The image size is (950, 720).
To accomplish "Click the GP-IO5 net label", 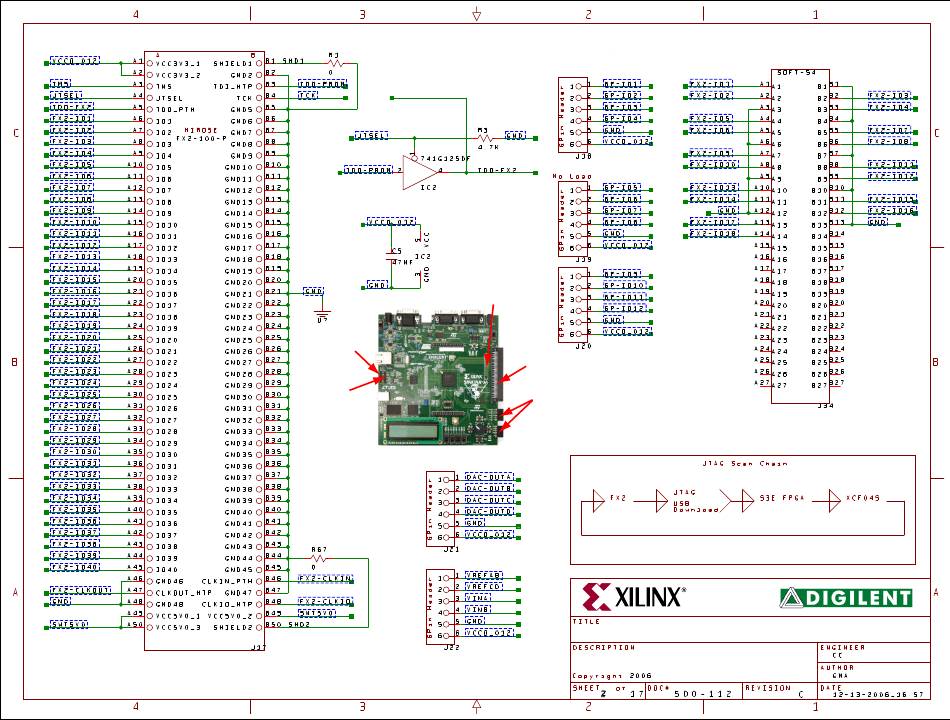I will 622,188.
